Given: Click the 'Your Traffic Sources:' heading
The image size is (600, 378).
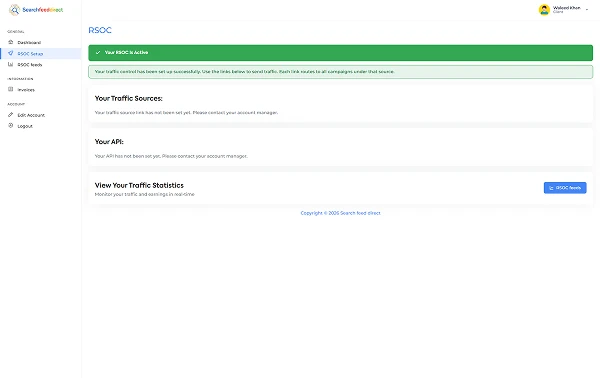Looking at the screenshot, I should [129, 98].
